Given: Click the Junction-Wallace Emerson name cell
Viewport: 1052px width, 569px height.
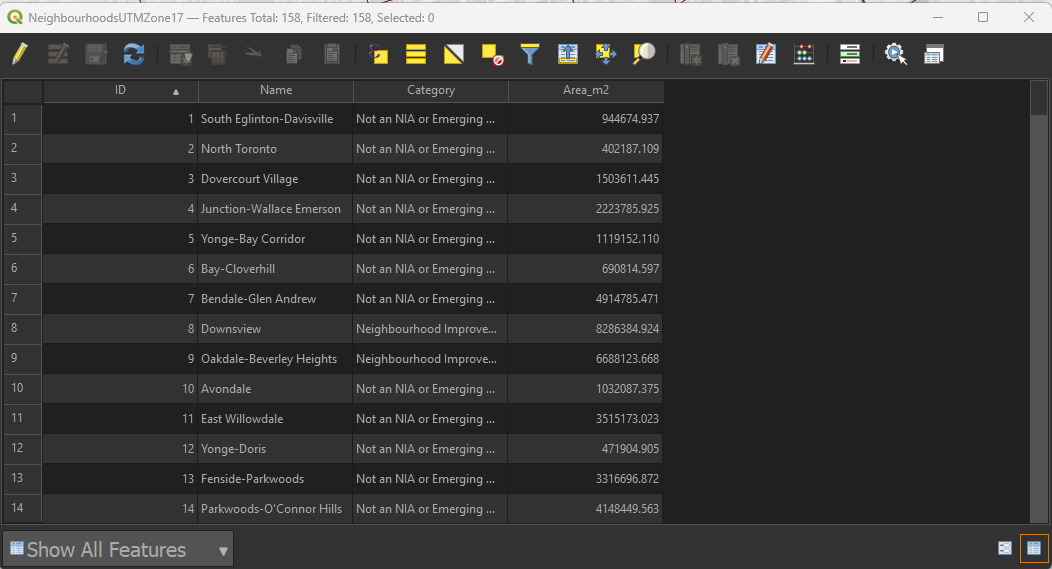Looking at the screenshot, I should tap(275, 209).
